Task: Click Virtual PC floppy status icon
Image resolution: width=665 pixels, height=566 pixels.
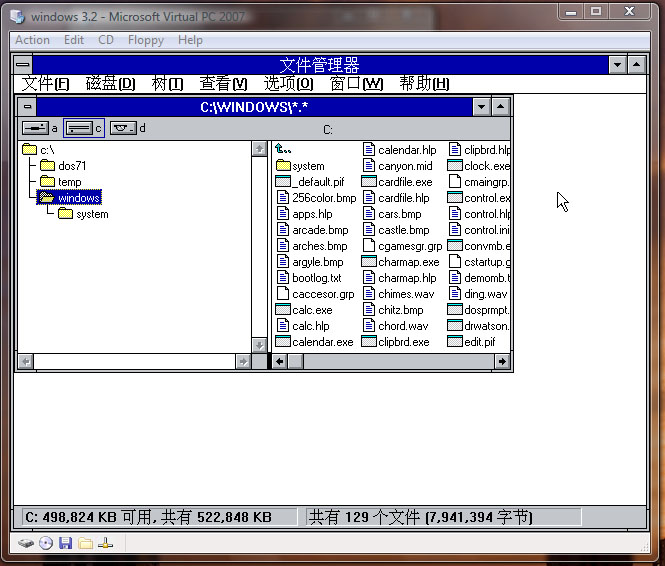Action: point(65,543)
